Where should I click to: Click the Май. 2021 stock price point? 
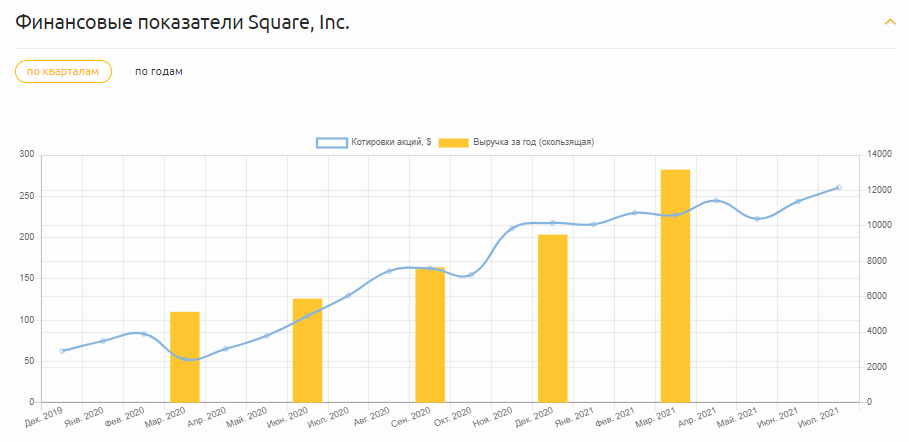click(757, 219)
